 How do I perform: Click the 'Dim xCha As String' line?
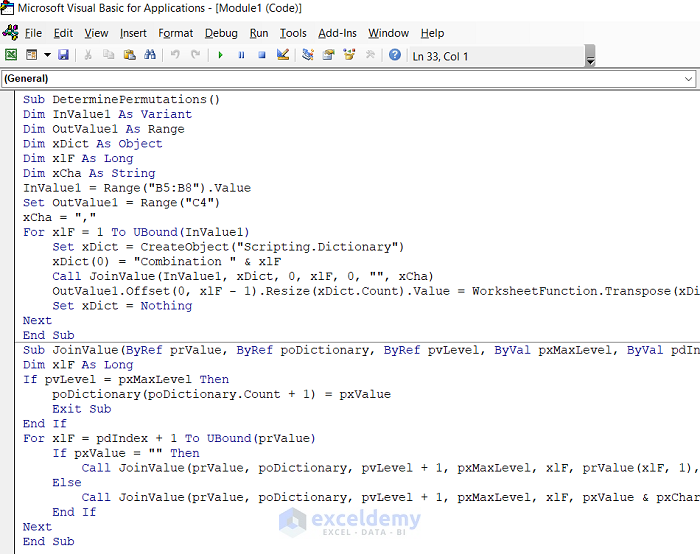click(89, 173)
